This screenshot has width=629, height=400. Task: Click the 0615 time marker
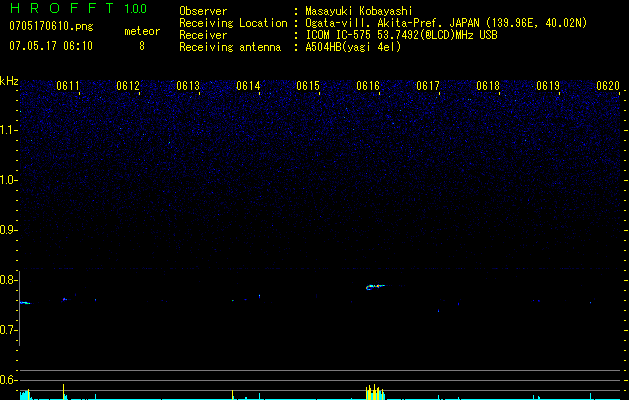tap(308, 86)
